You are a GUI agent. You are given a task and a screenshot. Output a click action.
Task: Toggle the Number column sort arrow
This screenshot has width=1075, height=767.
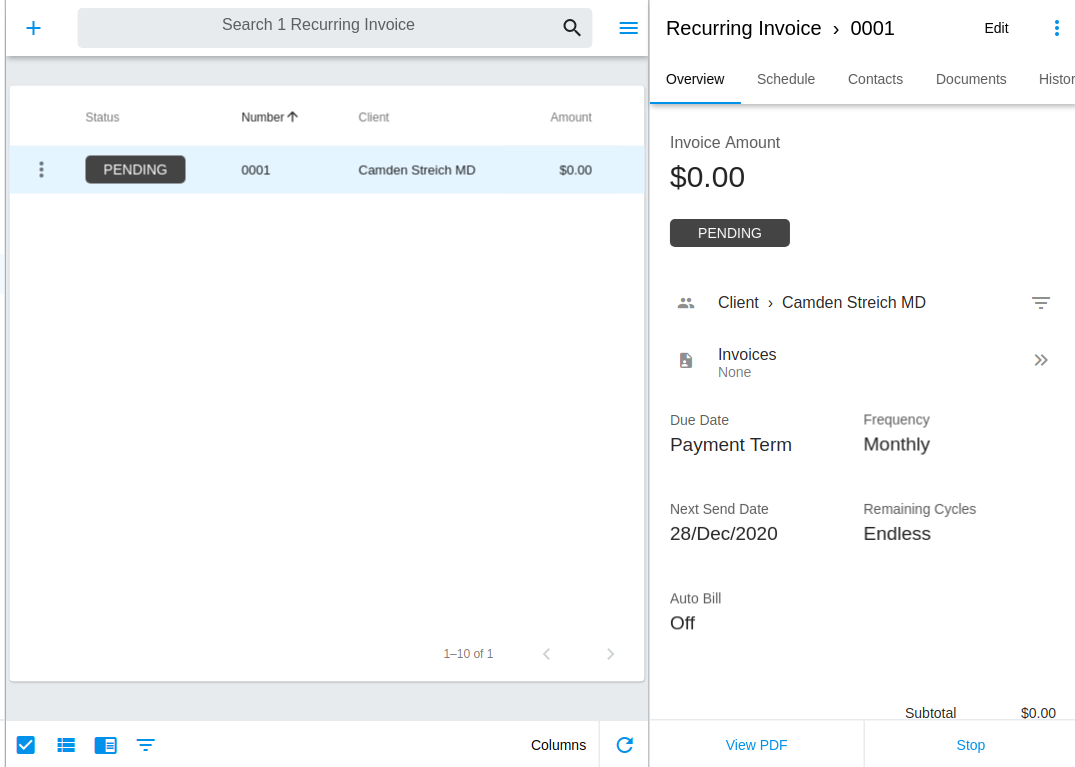click(x=292, y=116)
